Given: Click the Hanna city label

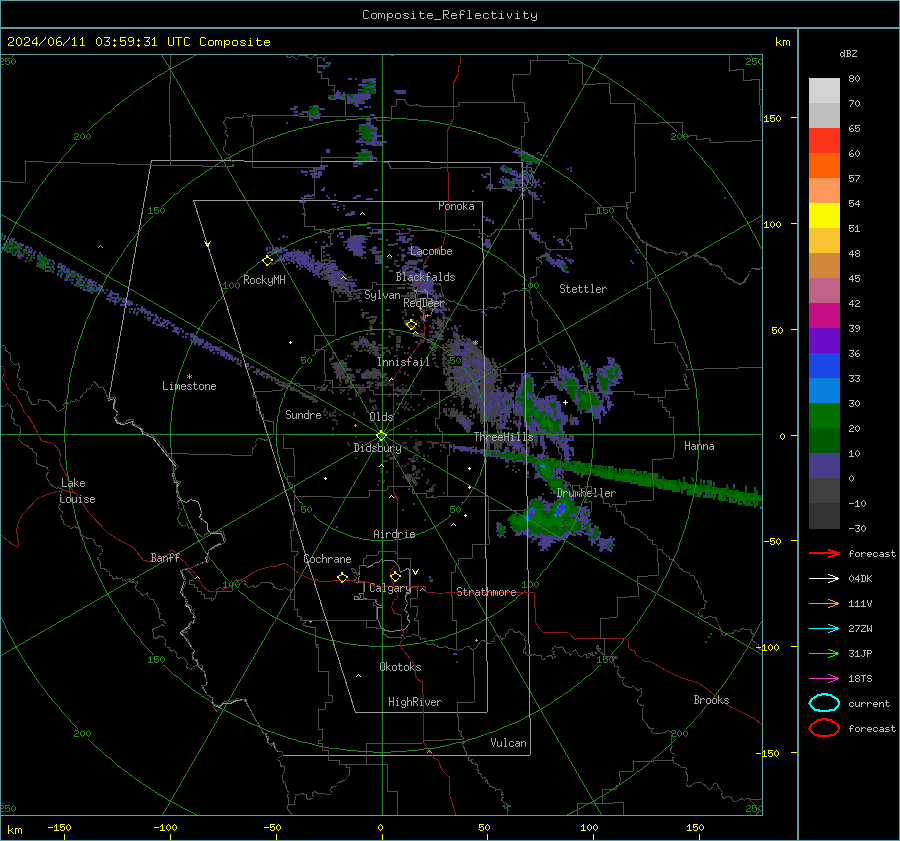Looking at the screenshot, I should click(x=699, y=446).
